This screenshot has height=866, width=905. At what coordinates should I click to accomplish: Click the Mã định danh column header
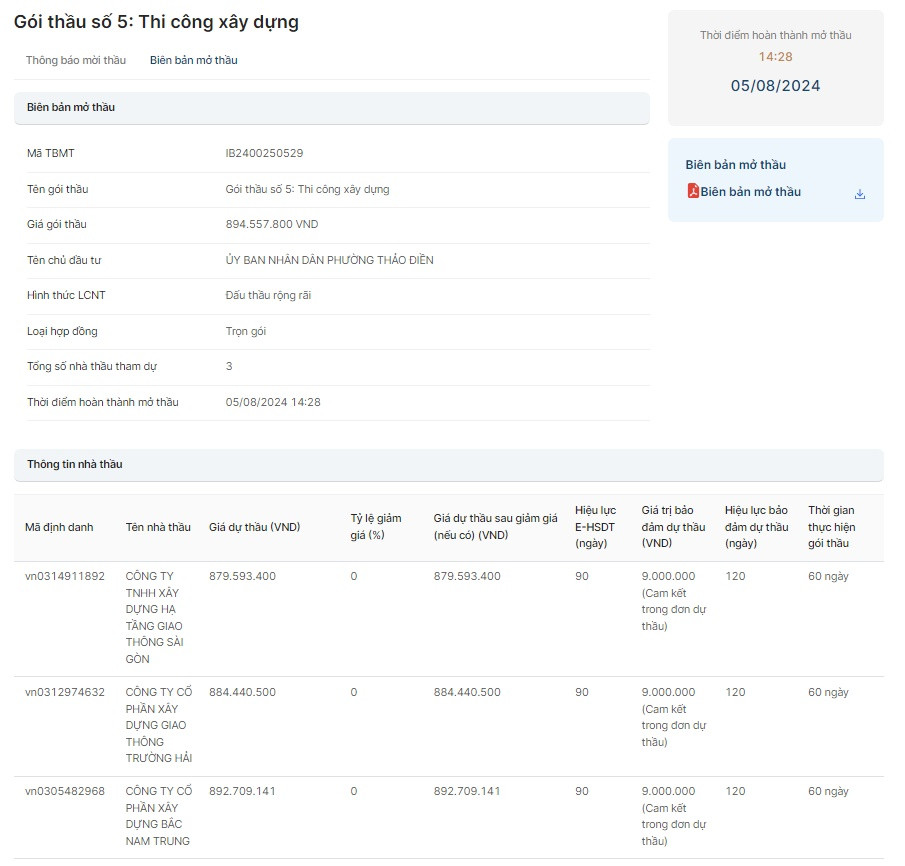click(59, 527)
